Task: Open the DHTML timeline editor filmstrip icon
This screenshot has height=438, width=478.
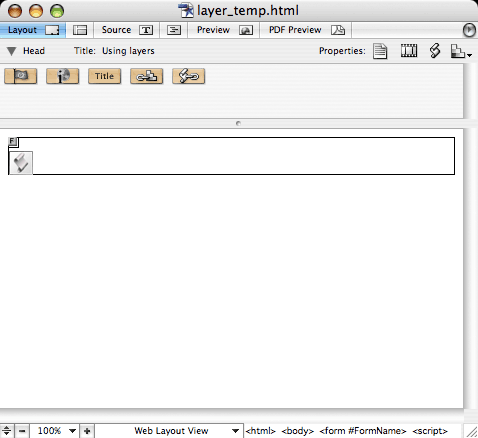Action: 409,51
